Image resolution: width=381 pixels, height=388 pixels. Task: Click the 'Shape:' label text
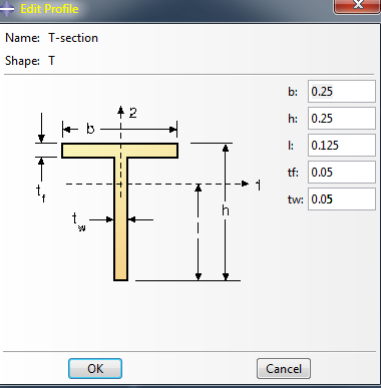(22, 61)
